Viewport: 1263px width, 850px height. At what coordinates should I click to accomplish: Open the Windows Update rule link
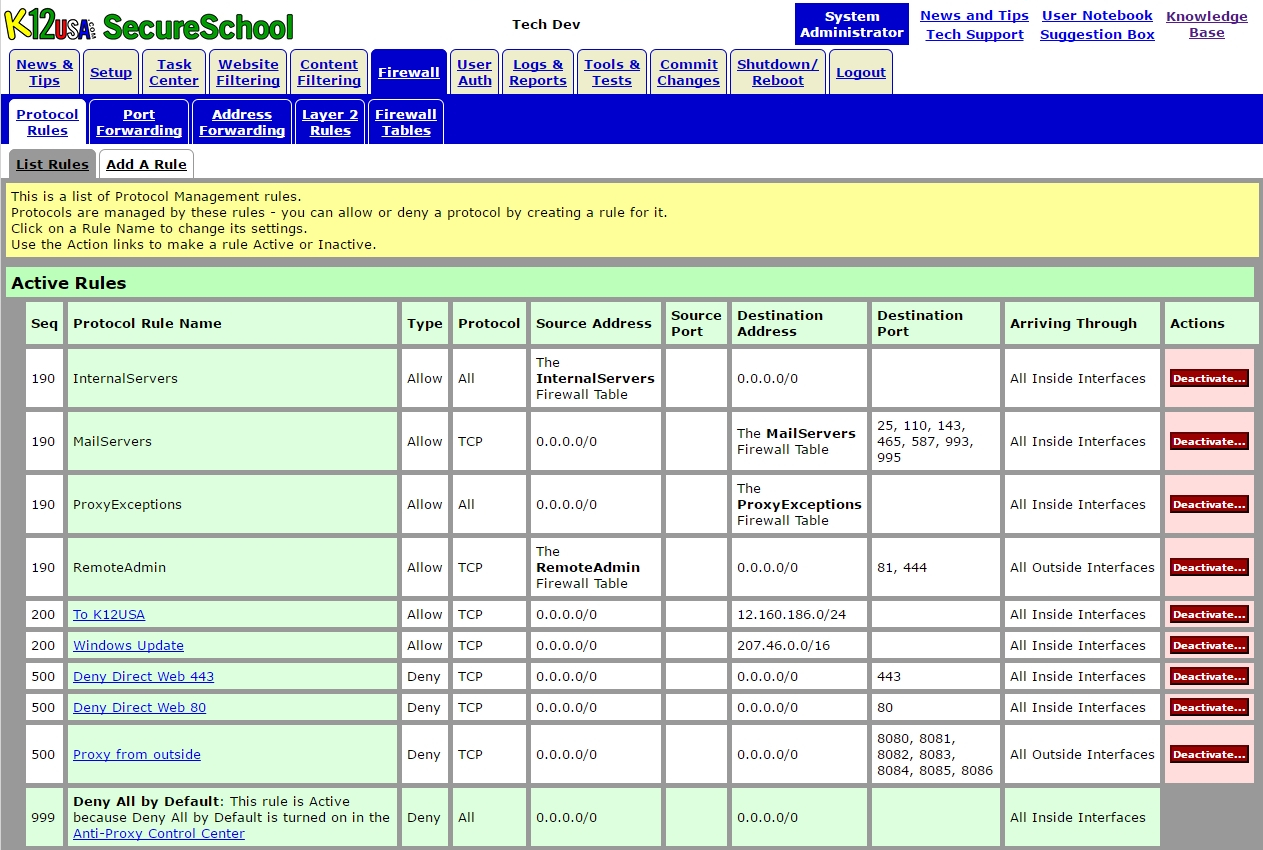128,645
